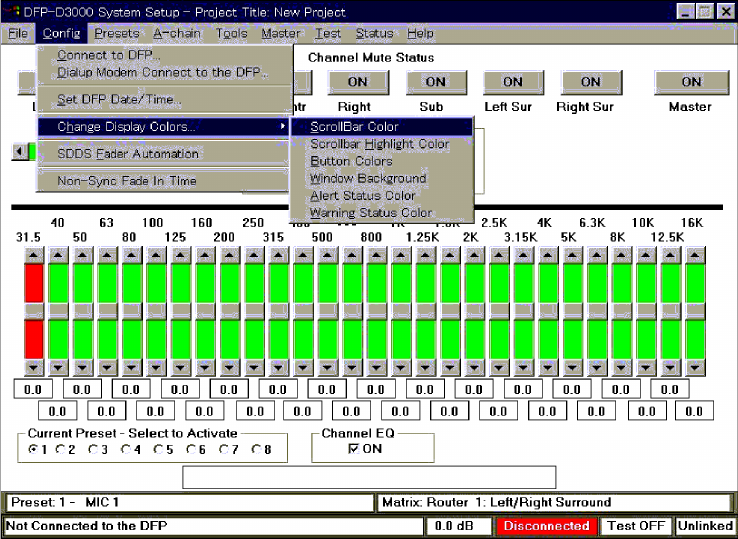Click the first 0.0 gain value field
The width and height of the screenshot is (738, 539).
coord(33,388)
